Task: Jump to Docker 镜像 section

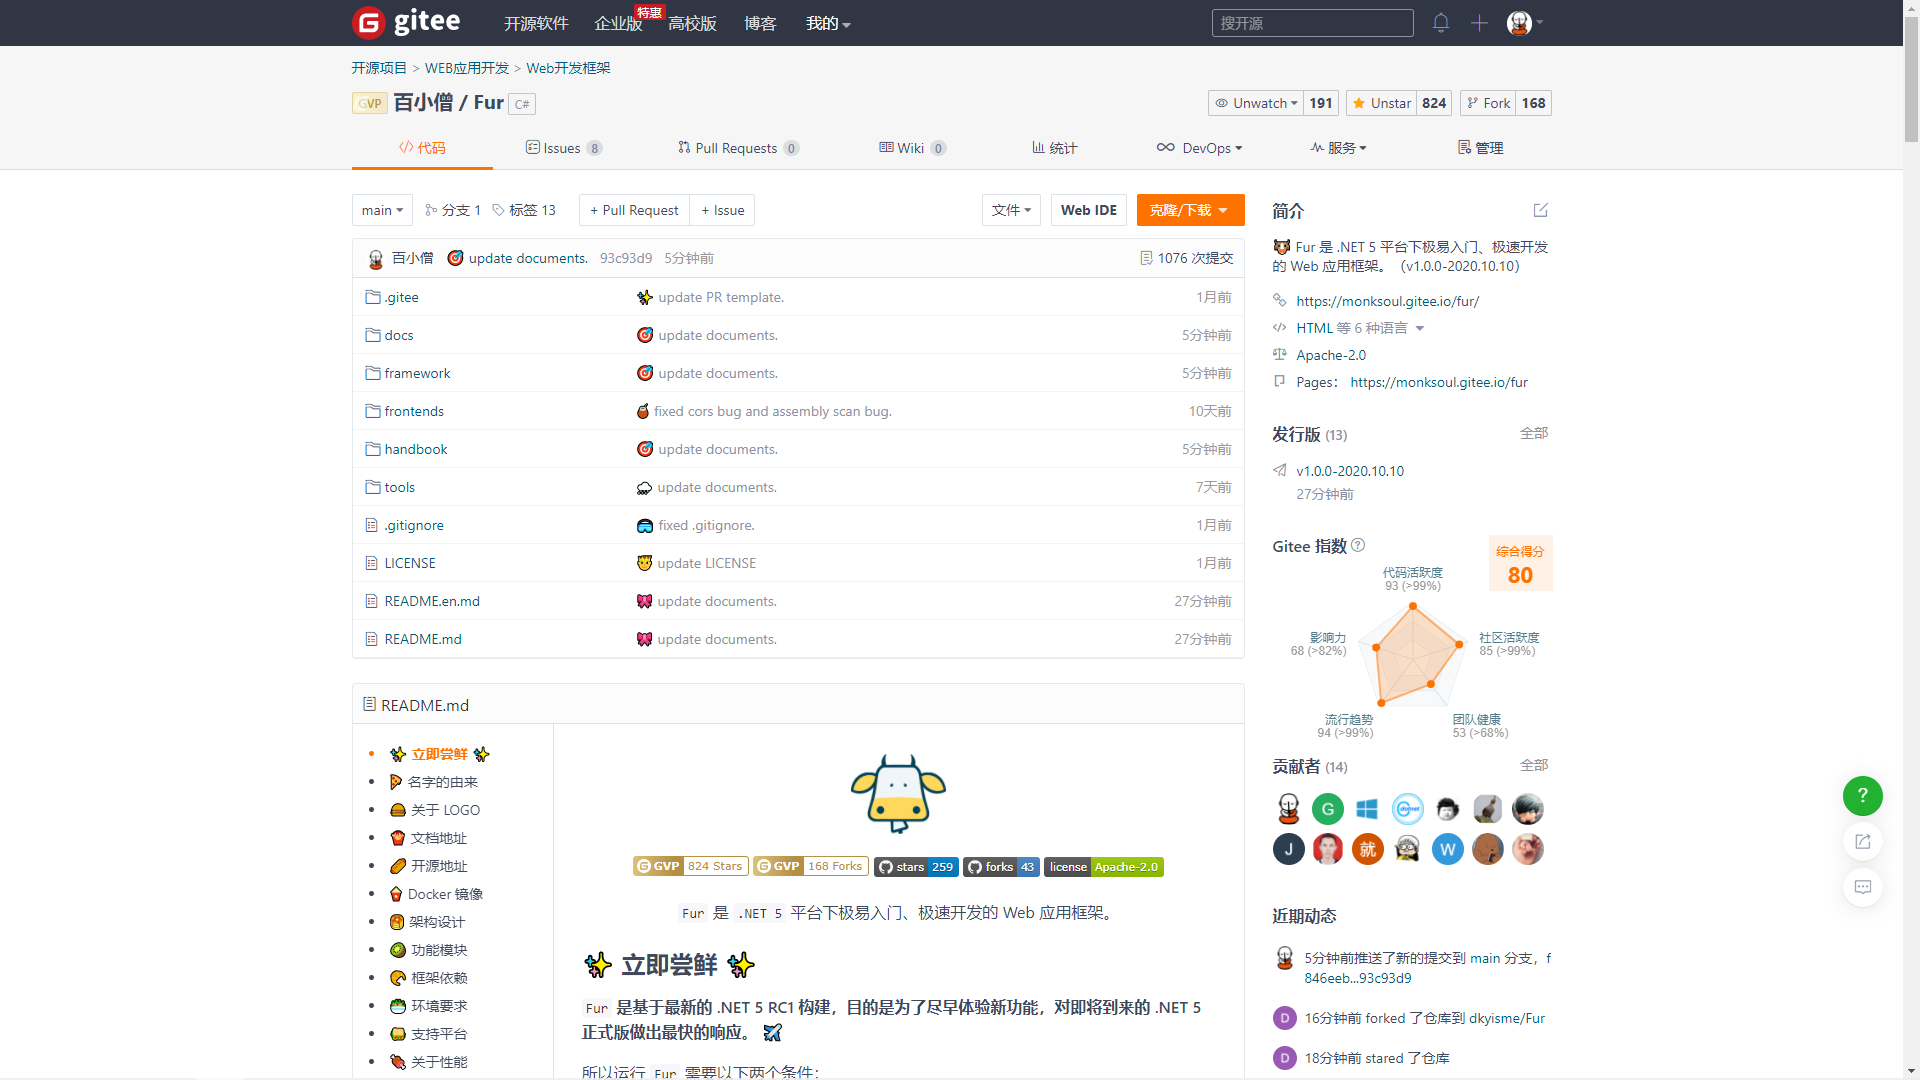Action: [445, 894]
